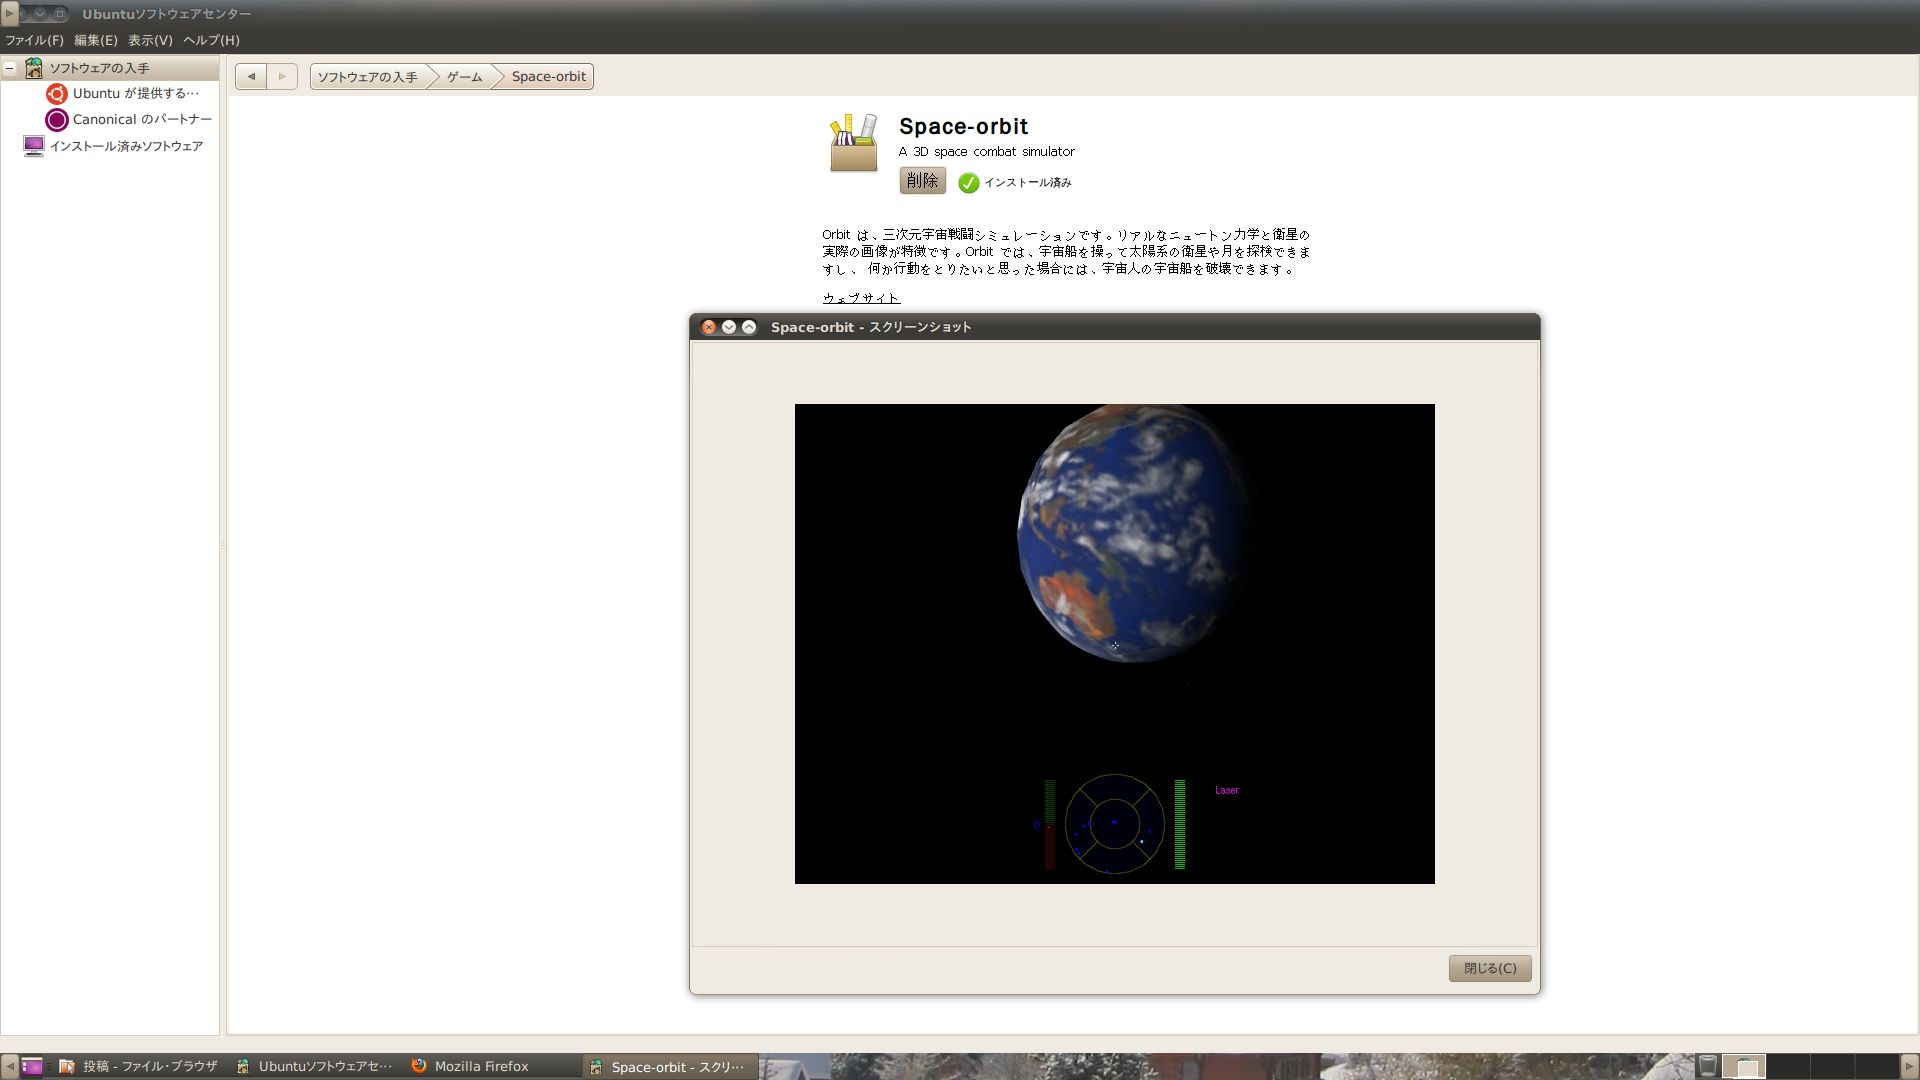Click the Ubuntu logo icon in the sidebar
Image resolution: width=1920 pixels, height=1080 pixels.
click(x=57, y=94)
